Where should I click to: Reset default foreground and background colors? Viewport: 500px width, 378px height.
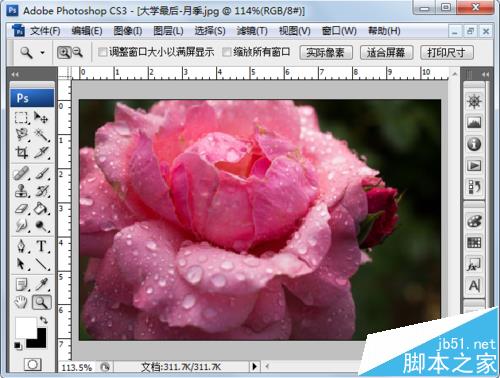pos(18,346)
